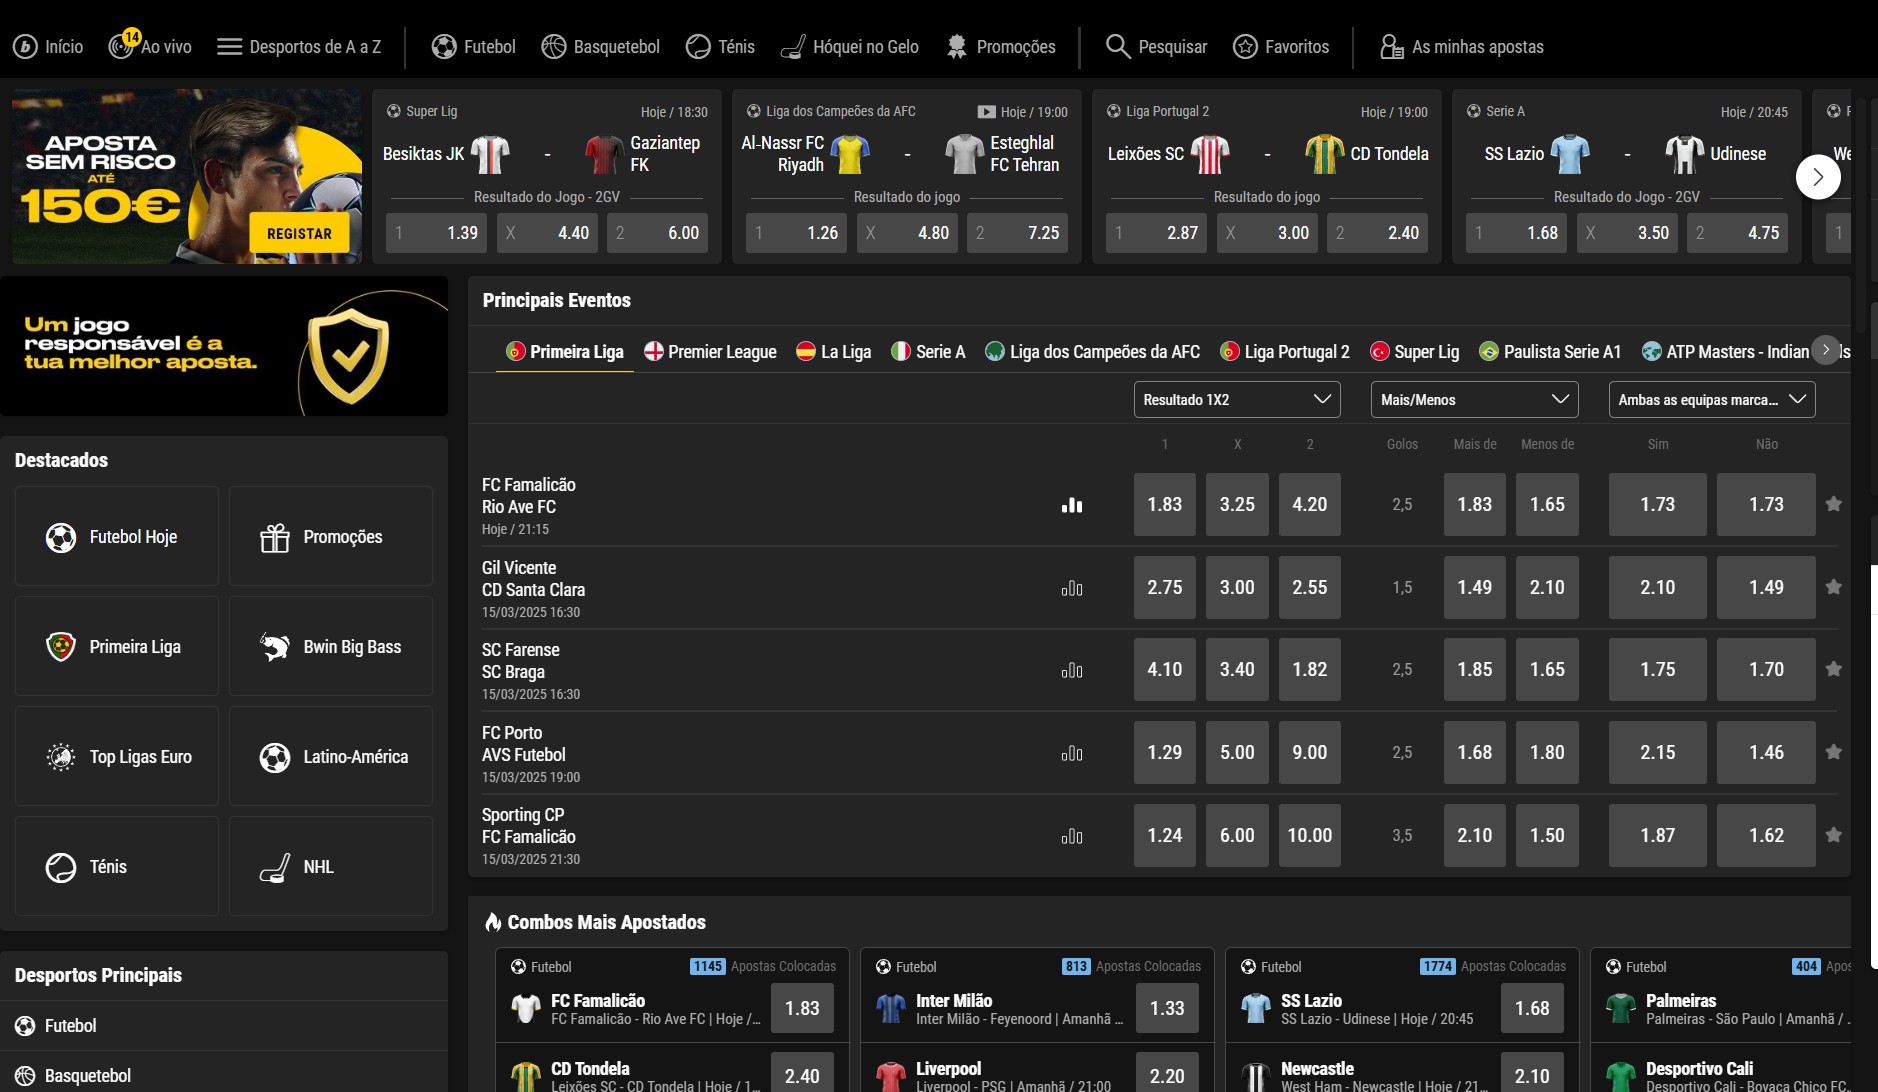This screenshot has width=1878, height=1092.
Task: Switch to the Super Lig tab
Action: pos(1414,352)
